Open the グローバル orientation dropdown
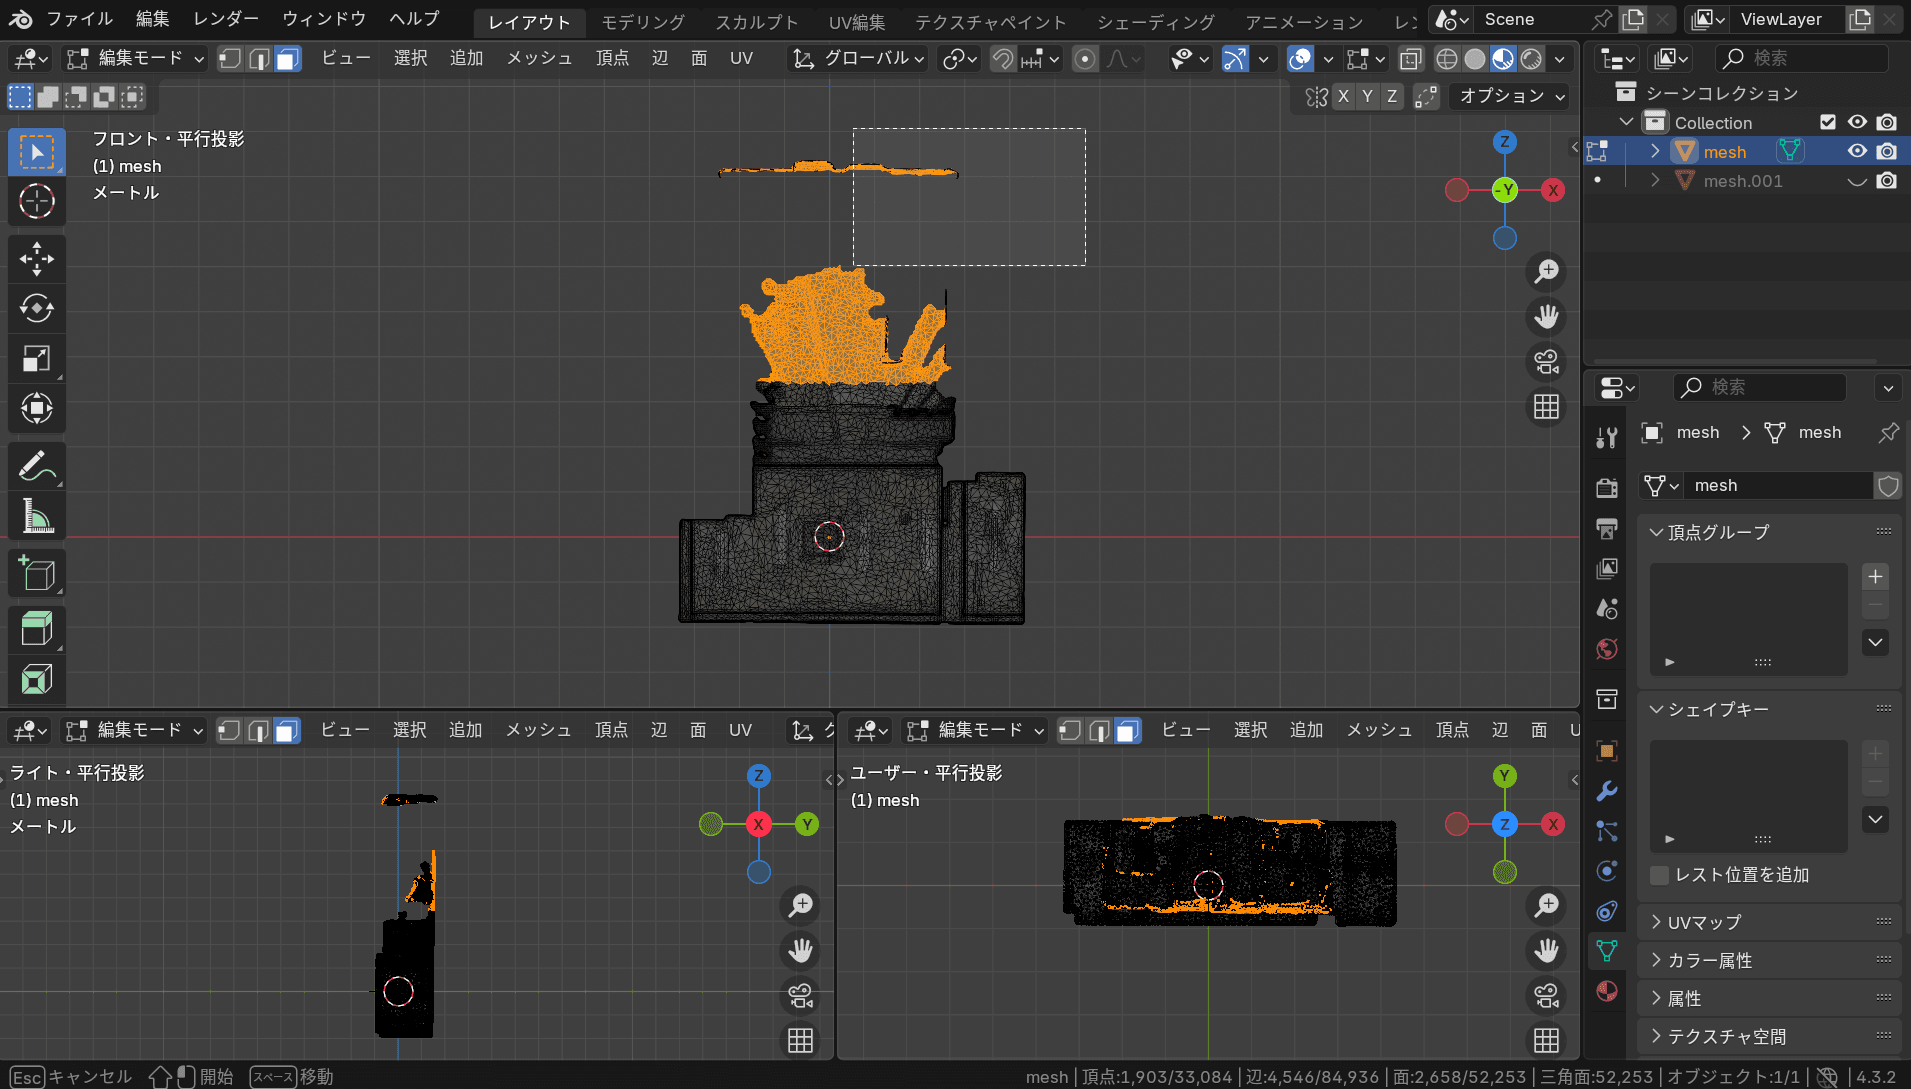This screenshot has height=1089, width=1911. click(x=858, y=59)
